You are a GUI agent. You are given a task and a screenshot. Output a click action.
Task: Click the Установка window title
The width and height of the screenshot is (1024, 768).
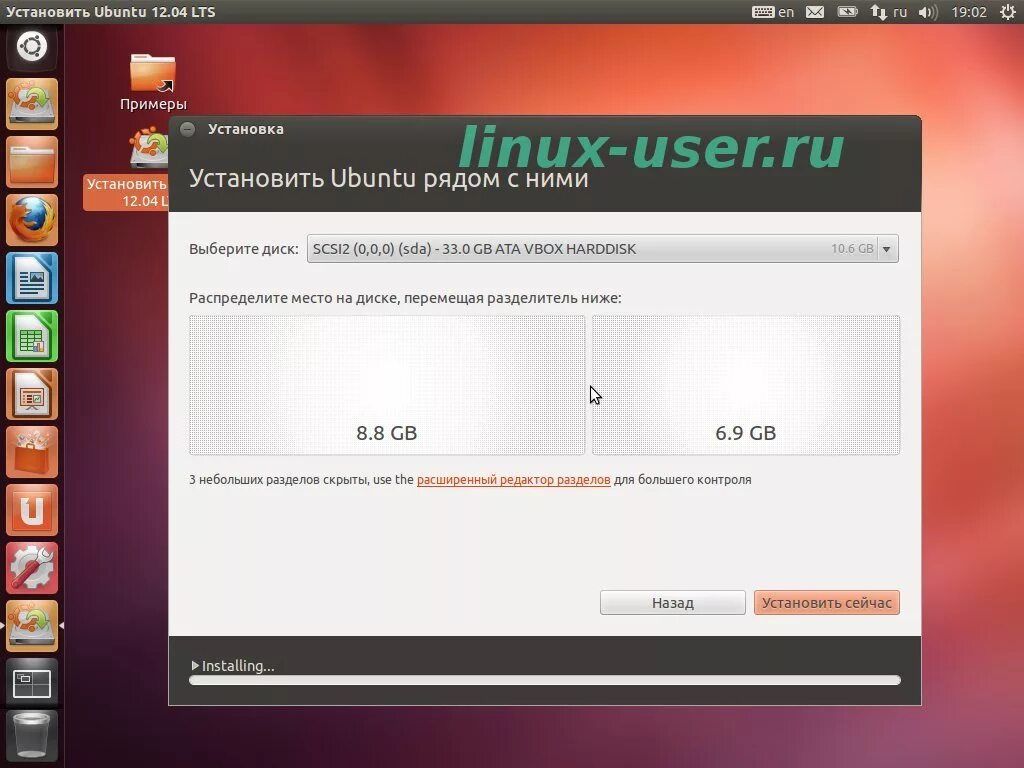coord(246,129)
